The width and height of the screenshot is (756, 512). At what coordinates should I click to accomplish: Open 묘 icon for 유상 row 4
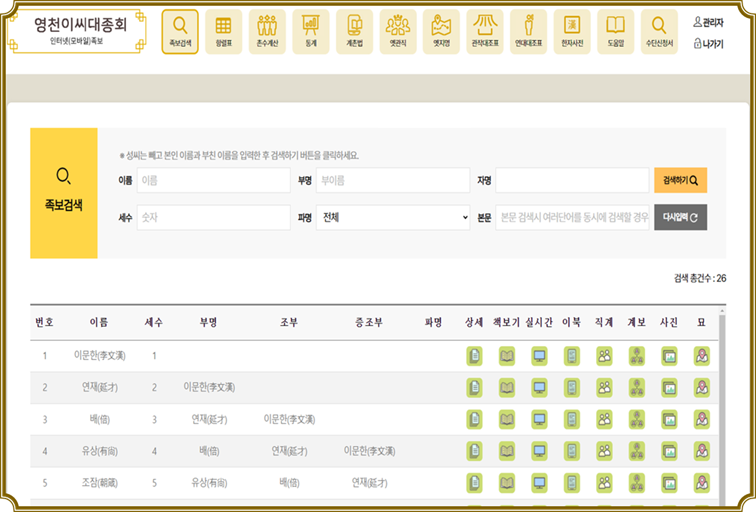tap(702, 451)
